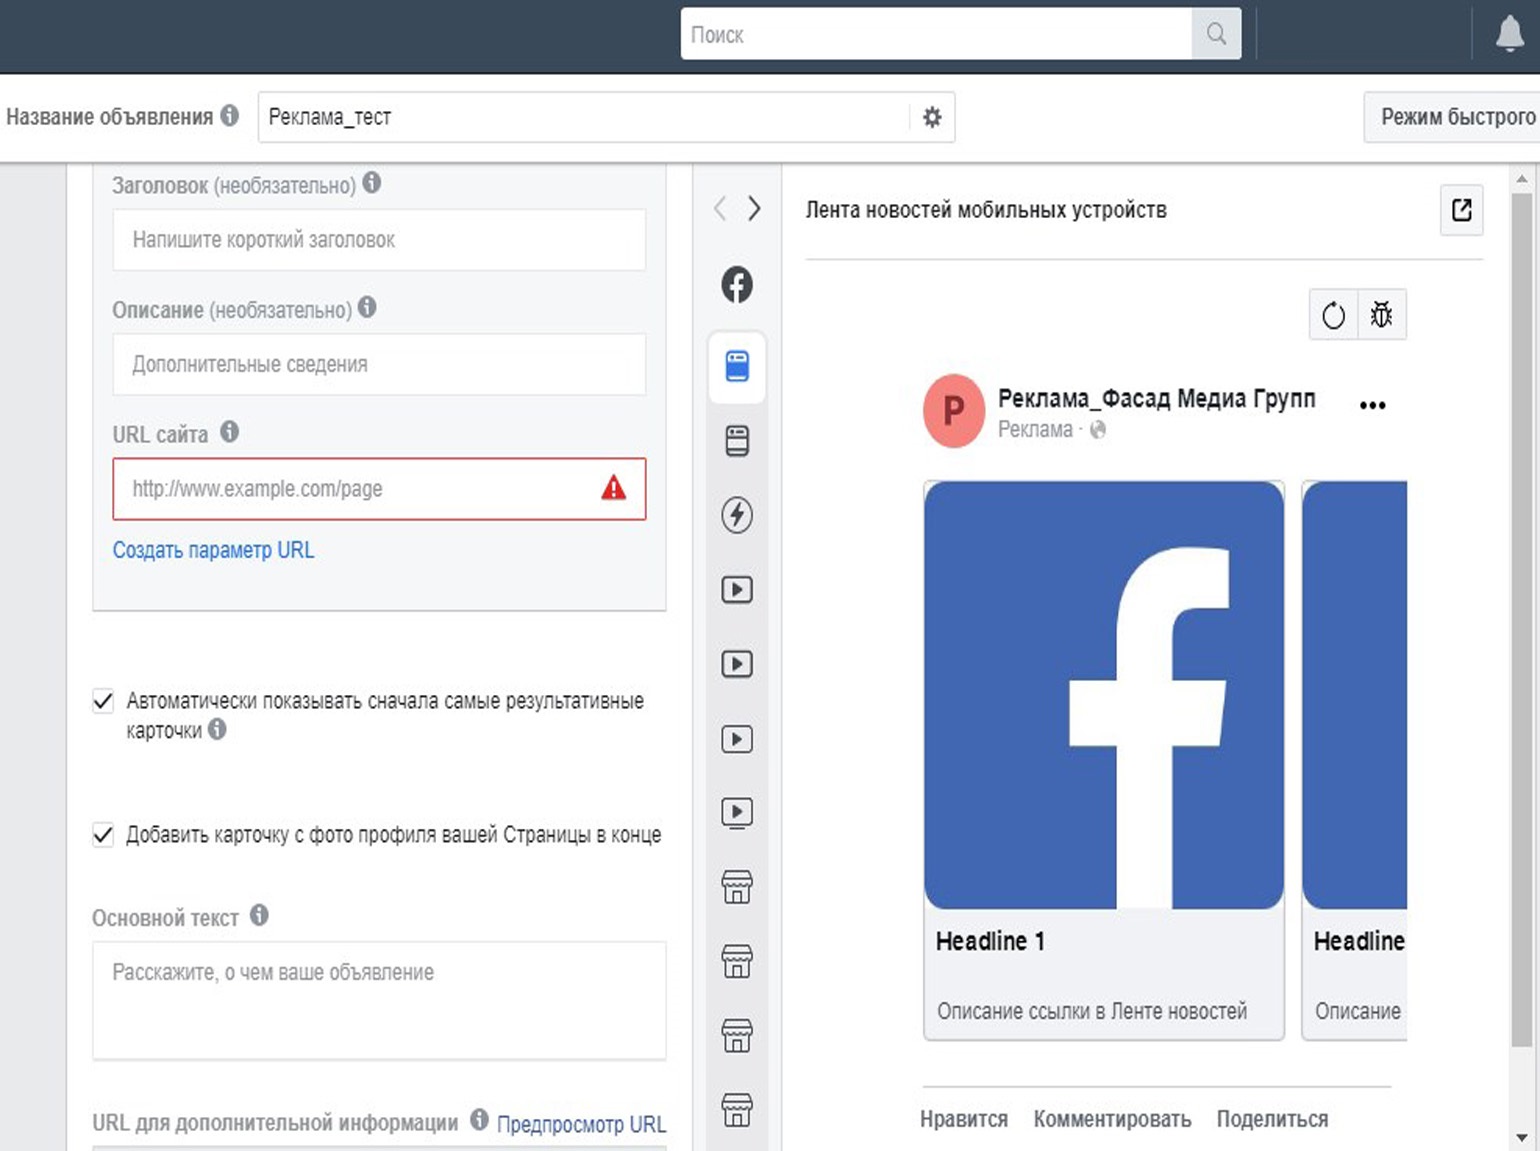1540x1151 pixels.
Task: Refresh the ad preview
Action: [1333, 316]
